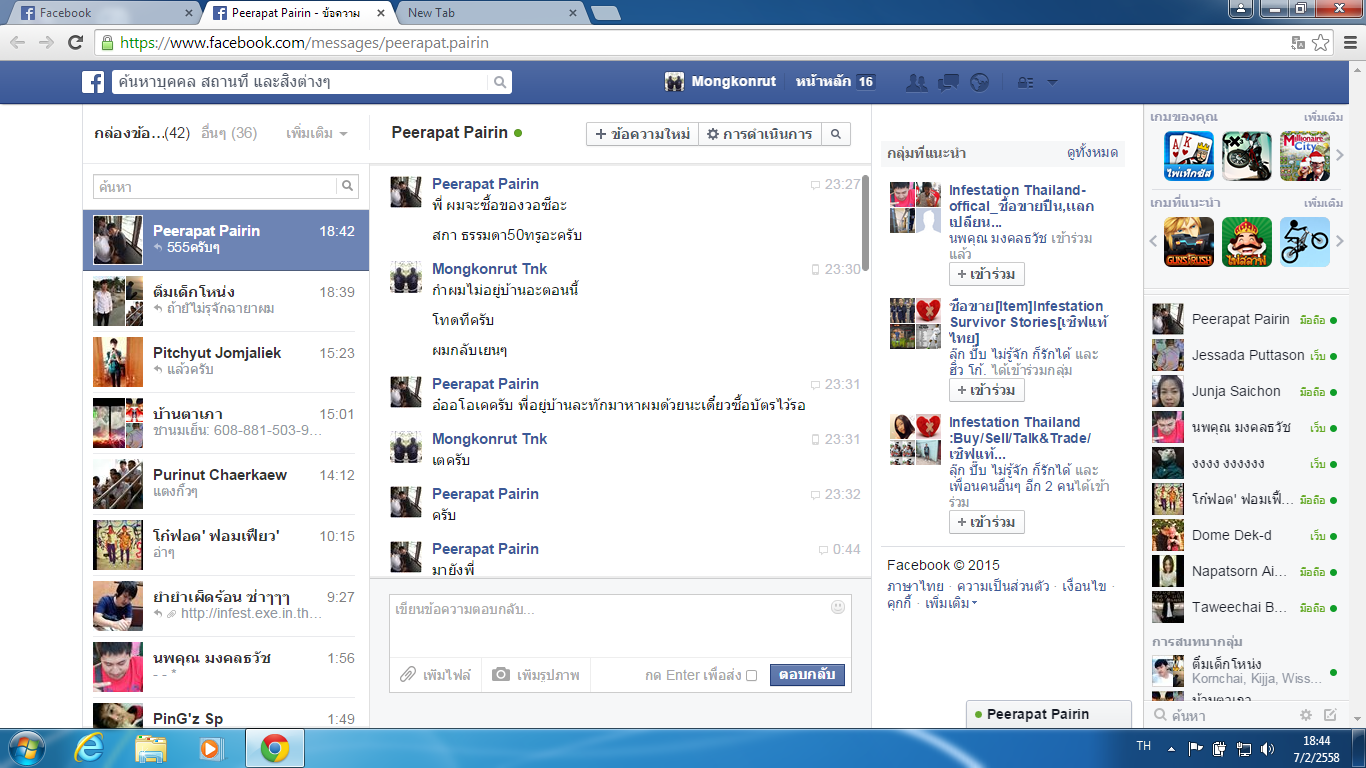This screenshot has width=1366, height=768.
Task: Open Peerapat Pairin chat tab at bottom
Action: pos(1048,714)
